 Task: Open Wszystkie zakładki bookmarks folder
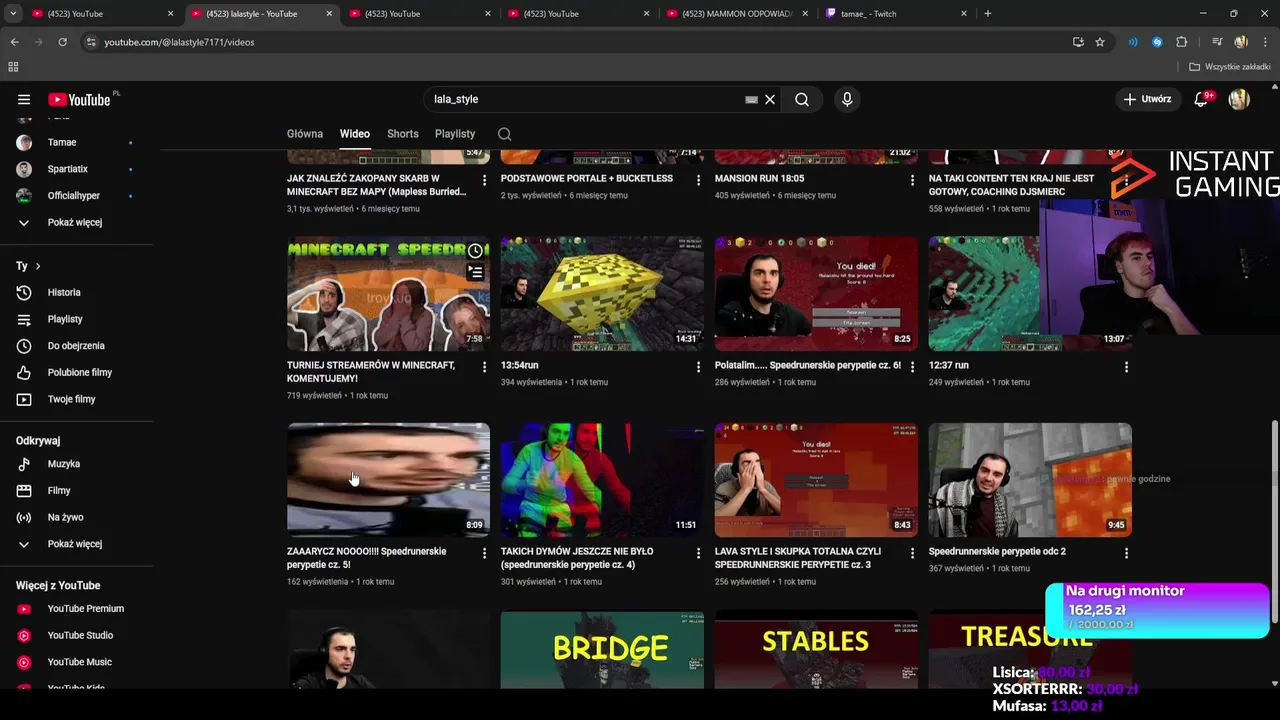pos(1230,67)
